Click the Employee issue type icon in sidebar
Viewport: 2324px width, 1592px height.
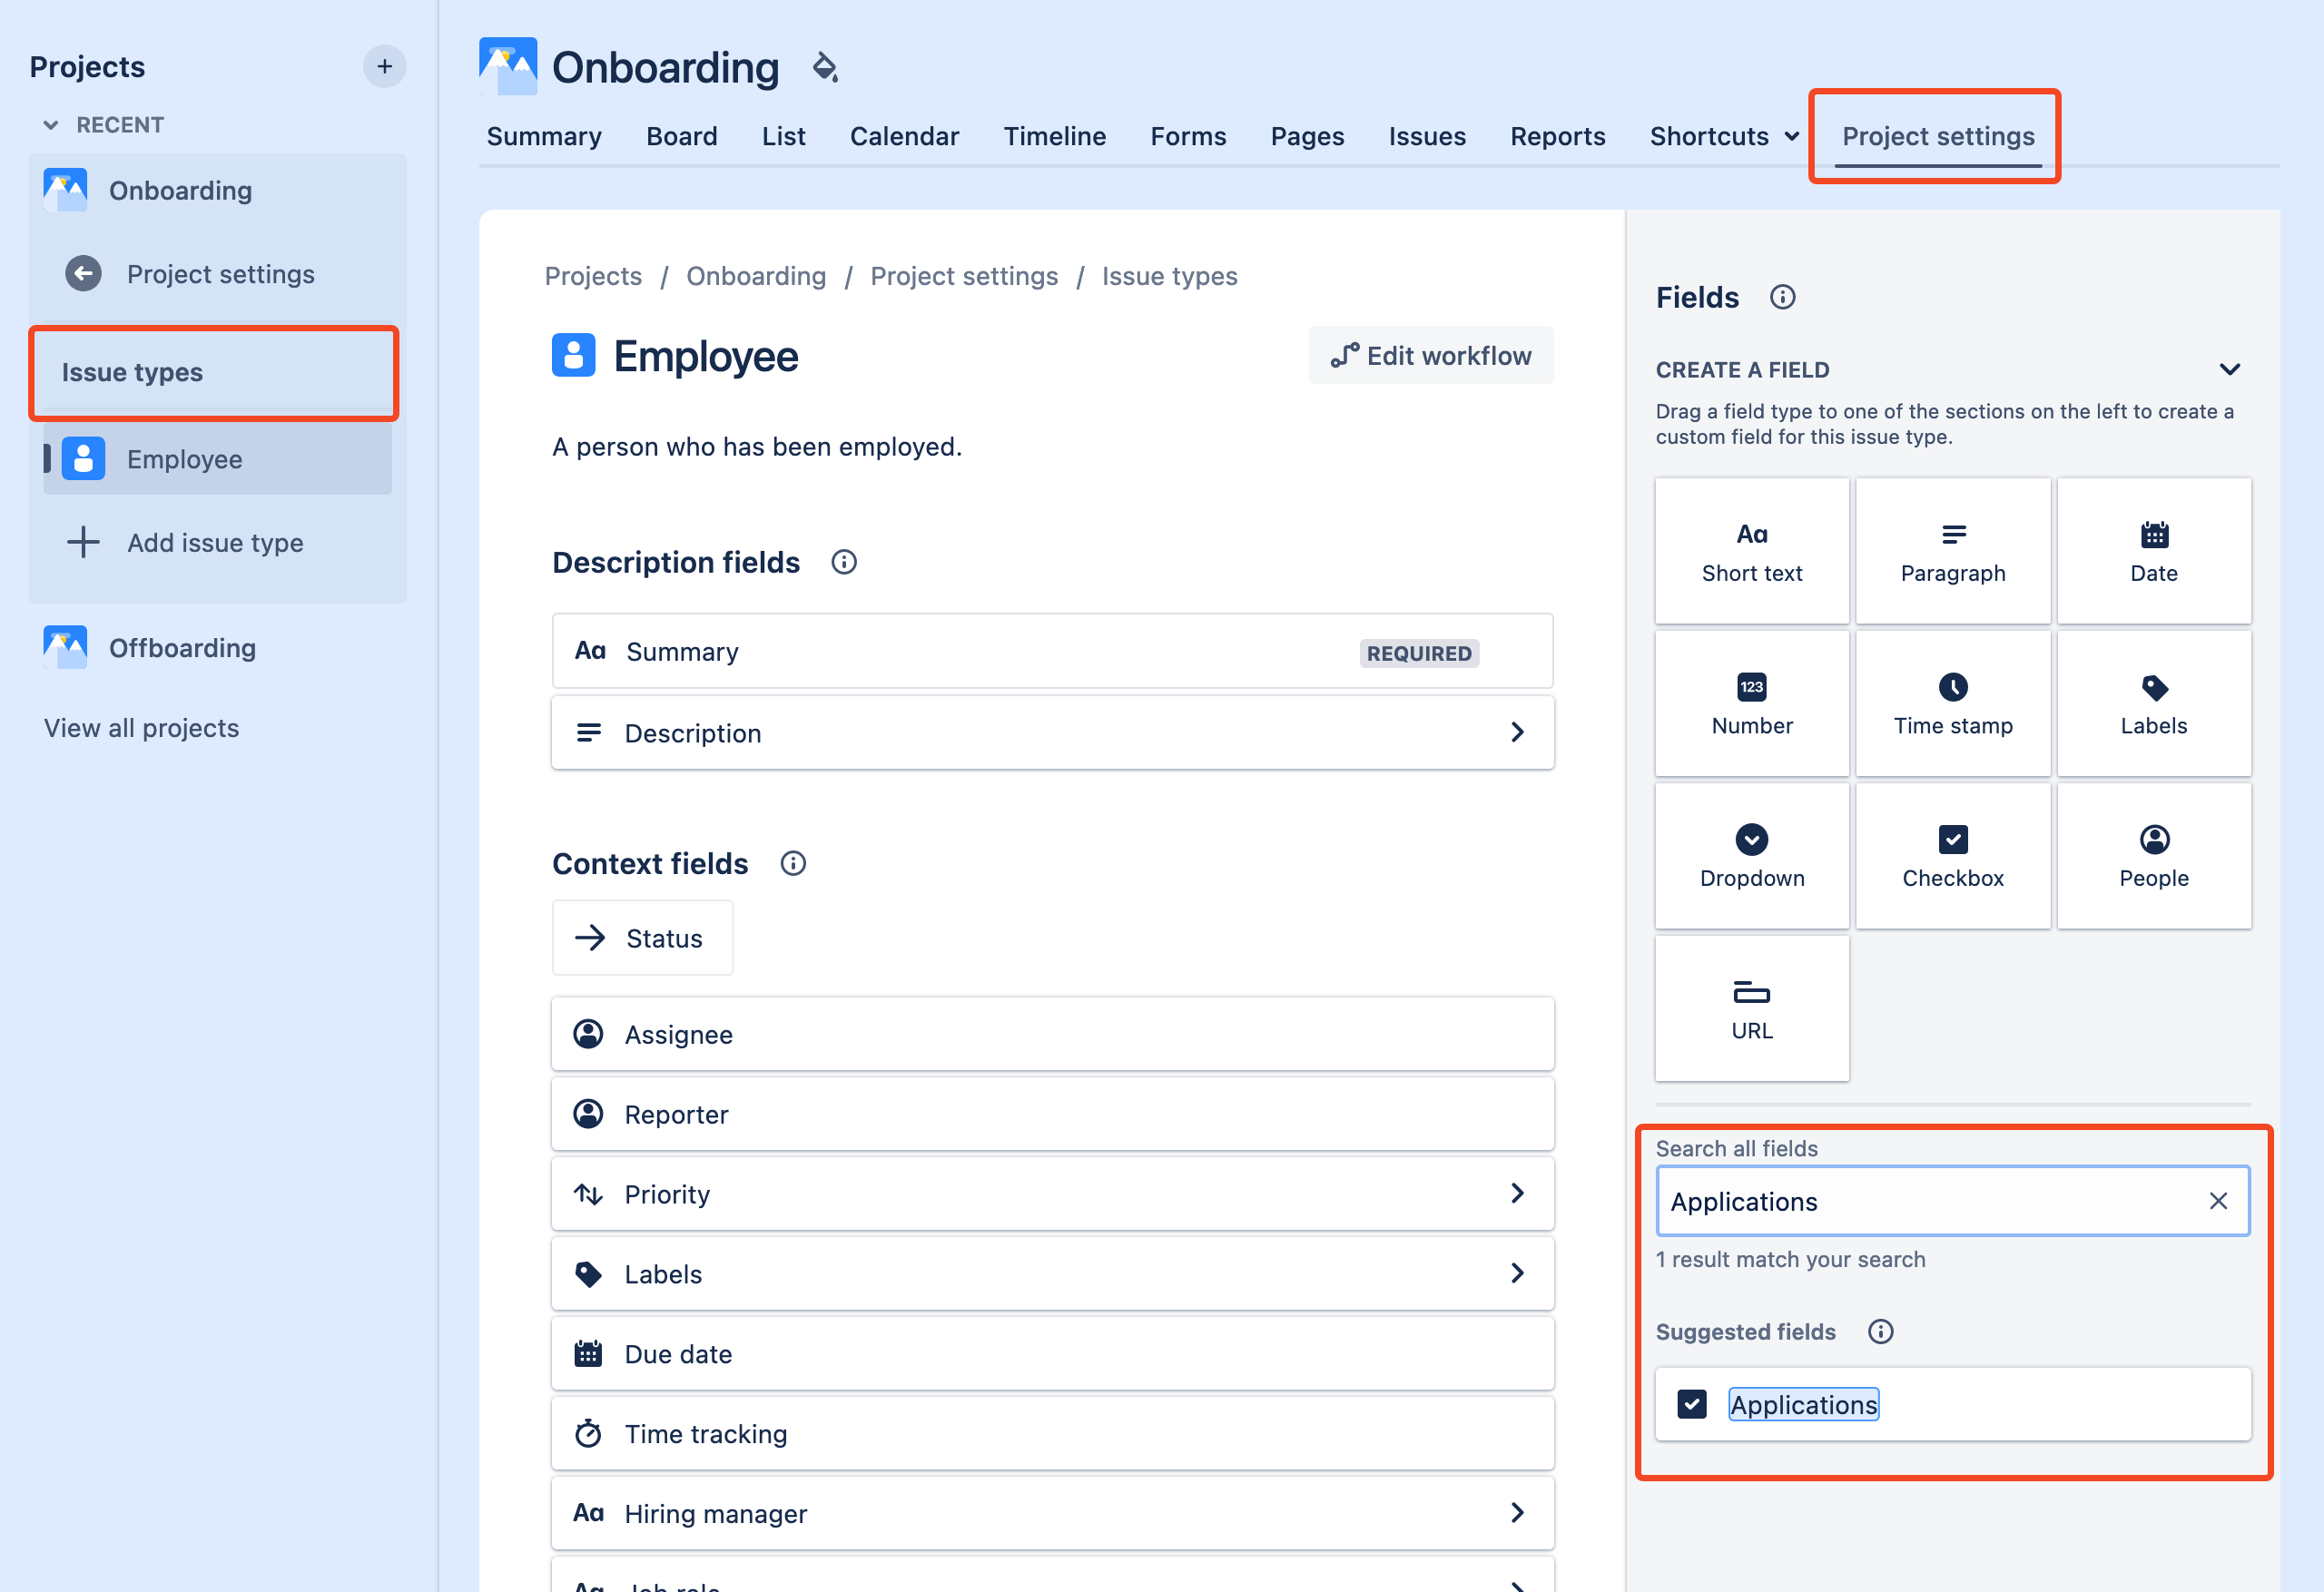(83, 459)
